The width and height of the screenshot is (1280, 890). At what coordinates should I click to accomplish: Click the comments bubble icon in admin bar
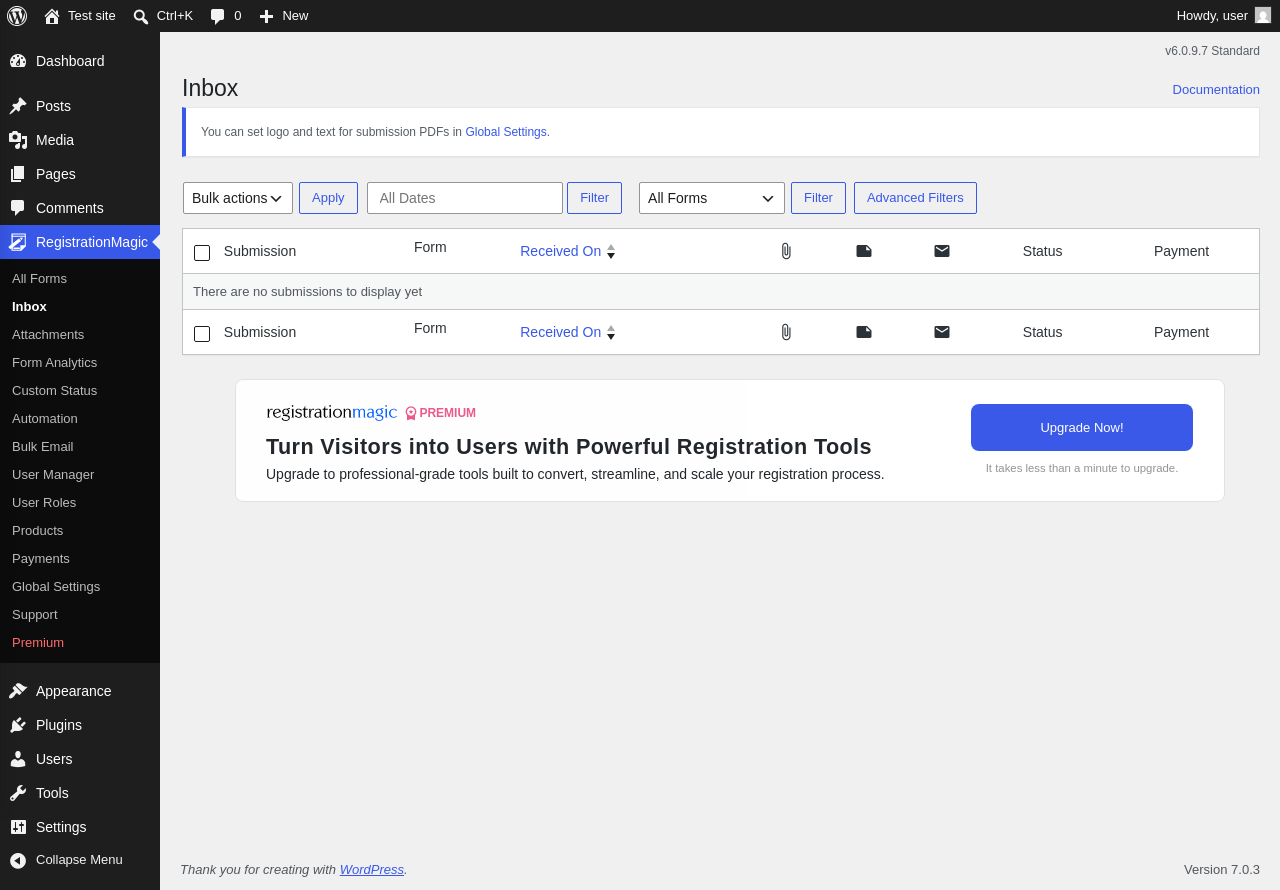[x=218, y=16]
